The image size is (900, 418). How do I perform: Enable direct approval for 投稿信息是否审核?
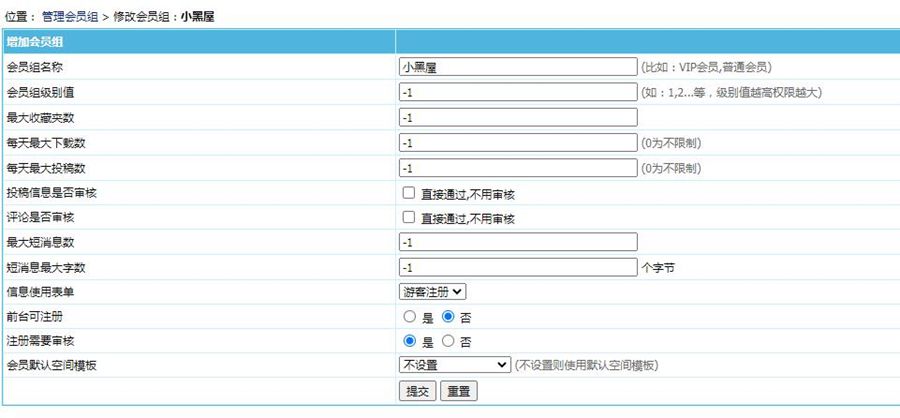(408, 193)
